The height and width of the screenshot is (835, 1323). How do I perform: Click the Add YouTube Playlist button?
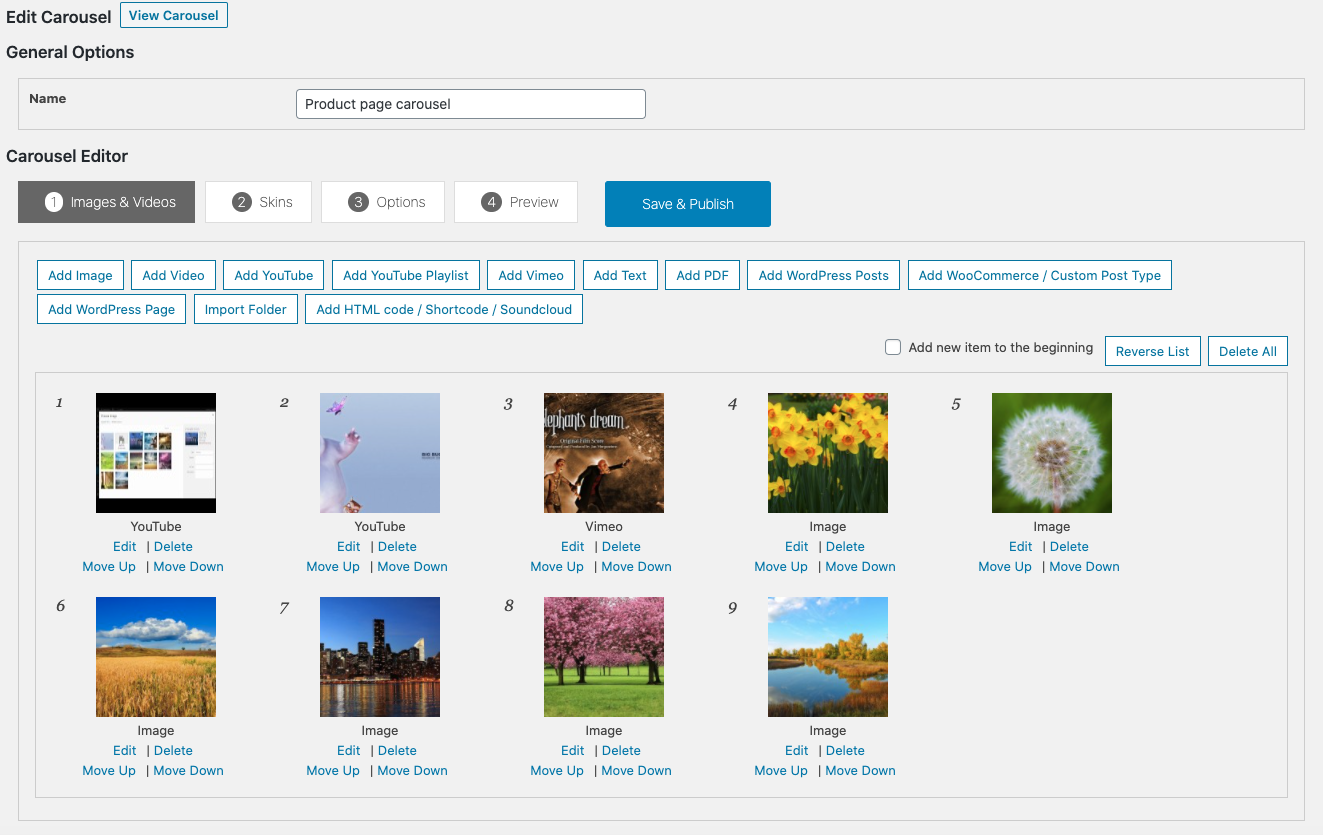[x=405, y=275]
